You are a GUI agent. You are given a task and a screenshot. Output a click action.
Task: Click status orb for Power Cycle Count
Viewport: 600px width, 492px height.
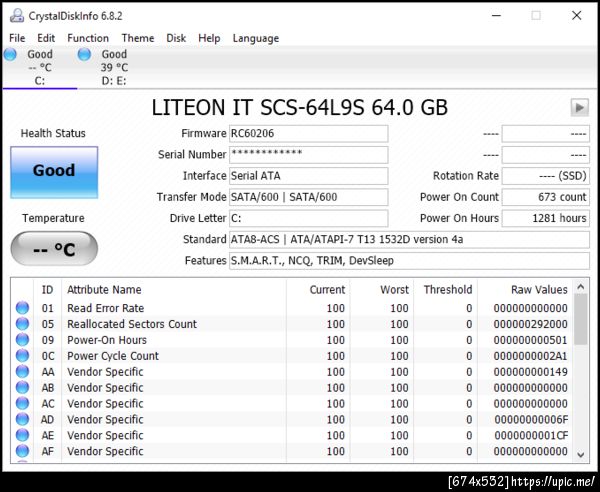click(x=22, y=355)
